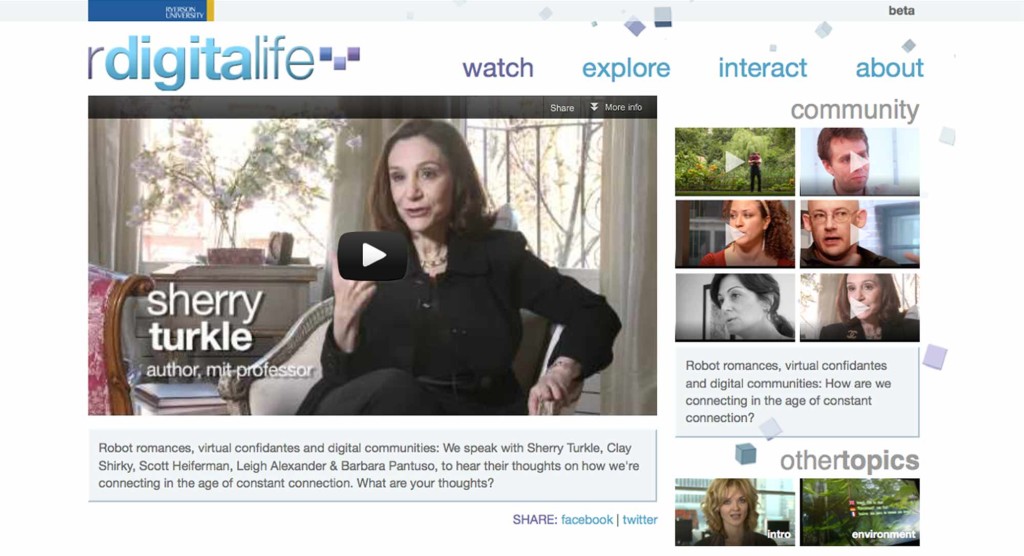Select the black-and-white woman video thumbnail
Viewport: 1024px width, 556px height.
pyautogui.click(x=735, y=307)
